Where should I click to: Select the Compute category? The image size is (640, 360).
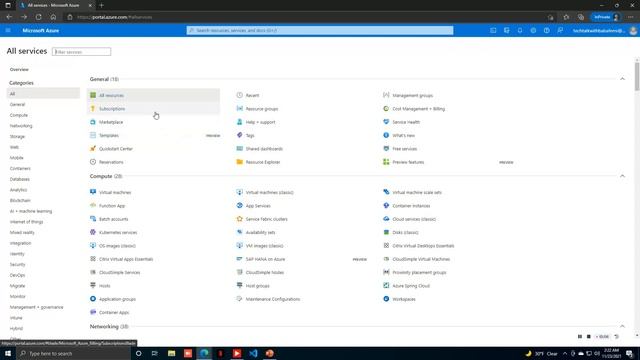(x=19, y=115)
